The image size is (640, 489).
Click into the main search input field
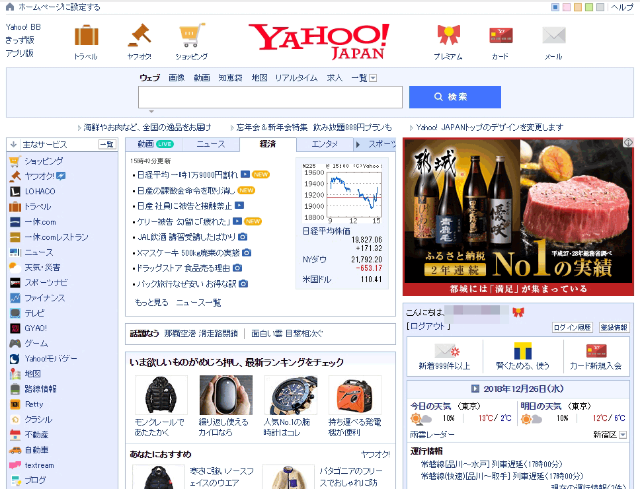pos(270,97)
